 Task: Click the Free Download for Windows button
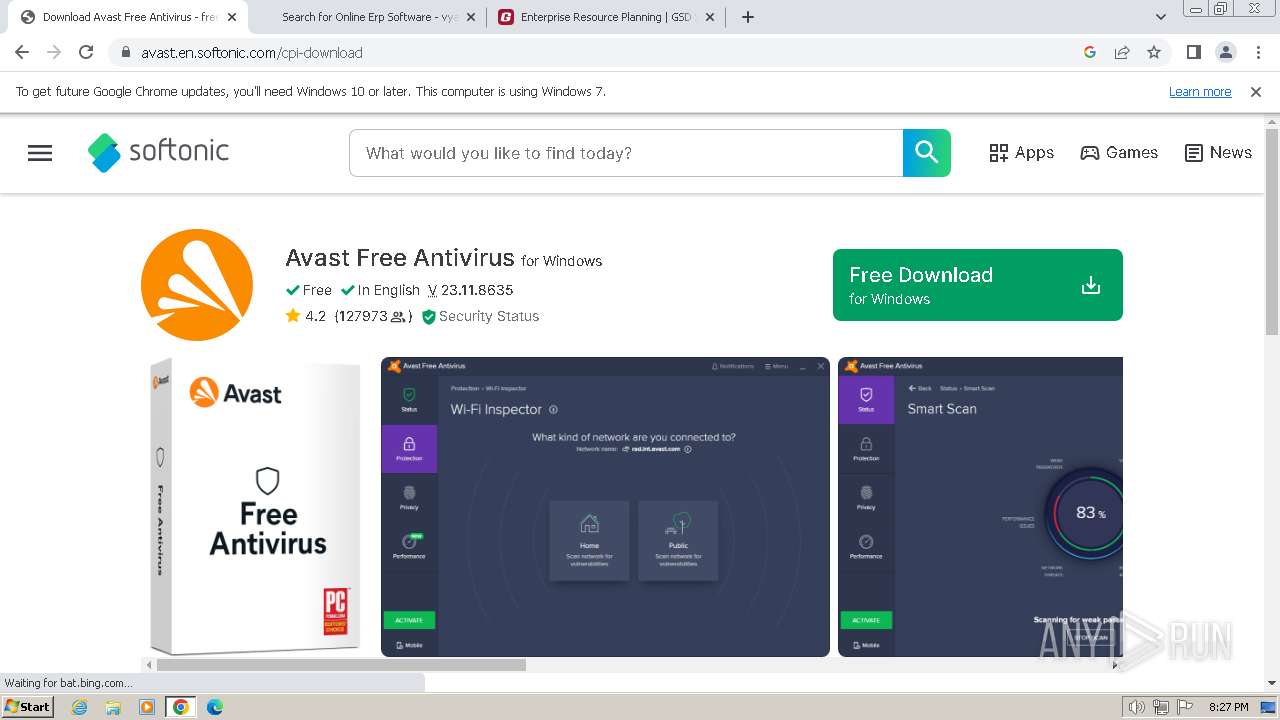[x=978, y=285]
